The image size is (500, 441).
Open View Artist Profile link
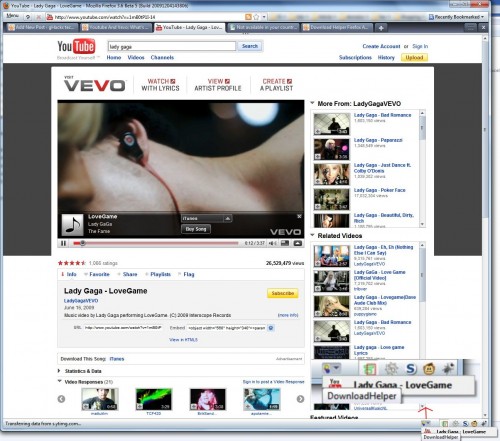tap(218, 85)
